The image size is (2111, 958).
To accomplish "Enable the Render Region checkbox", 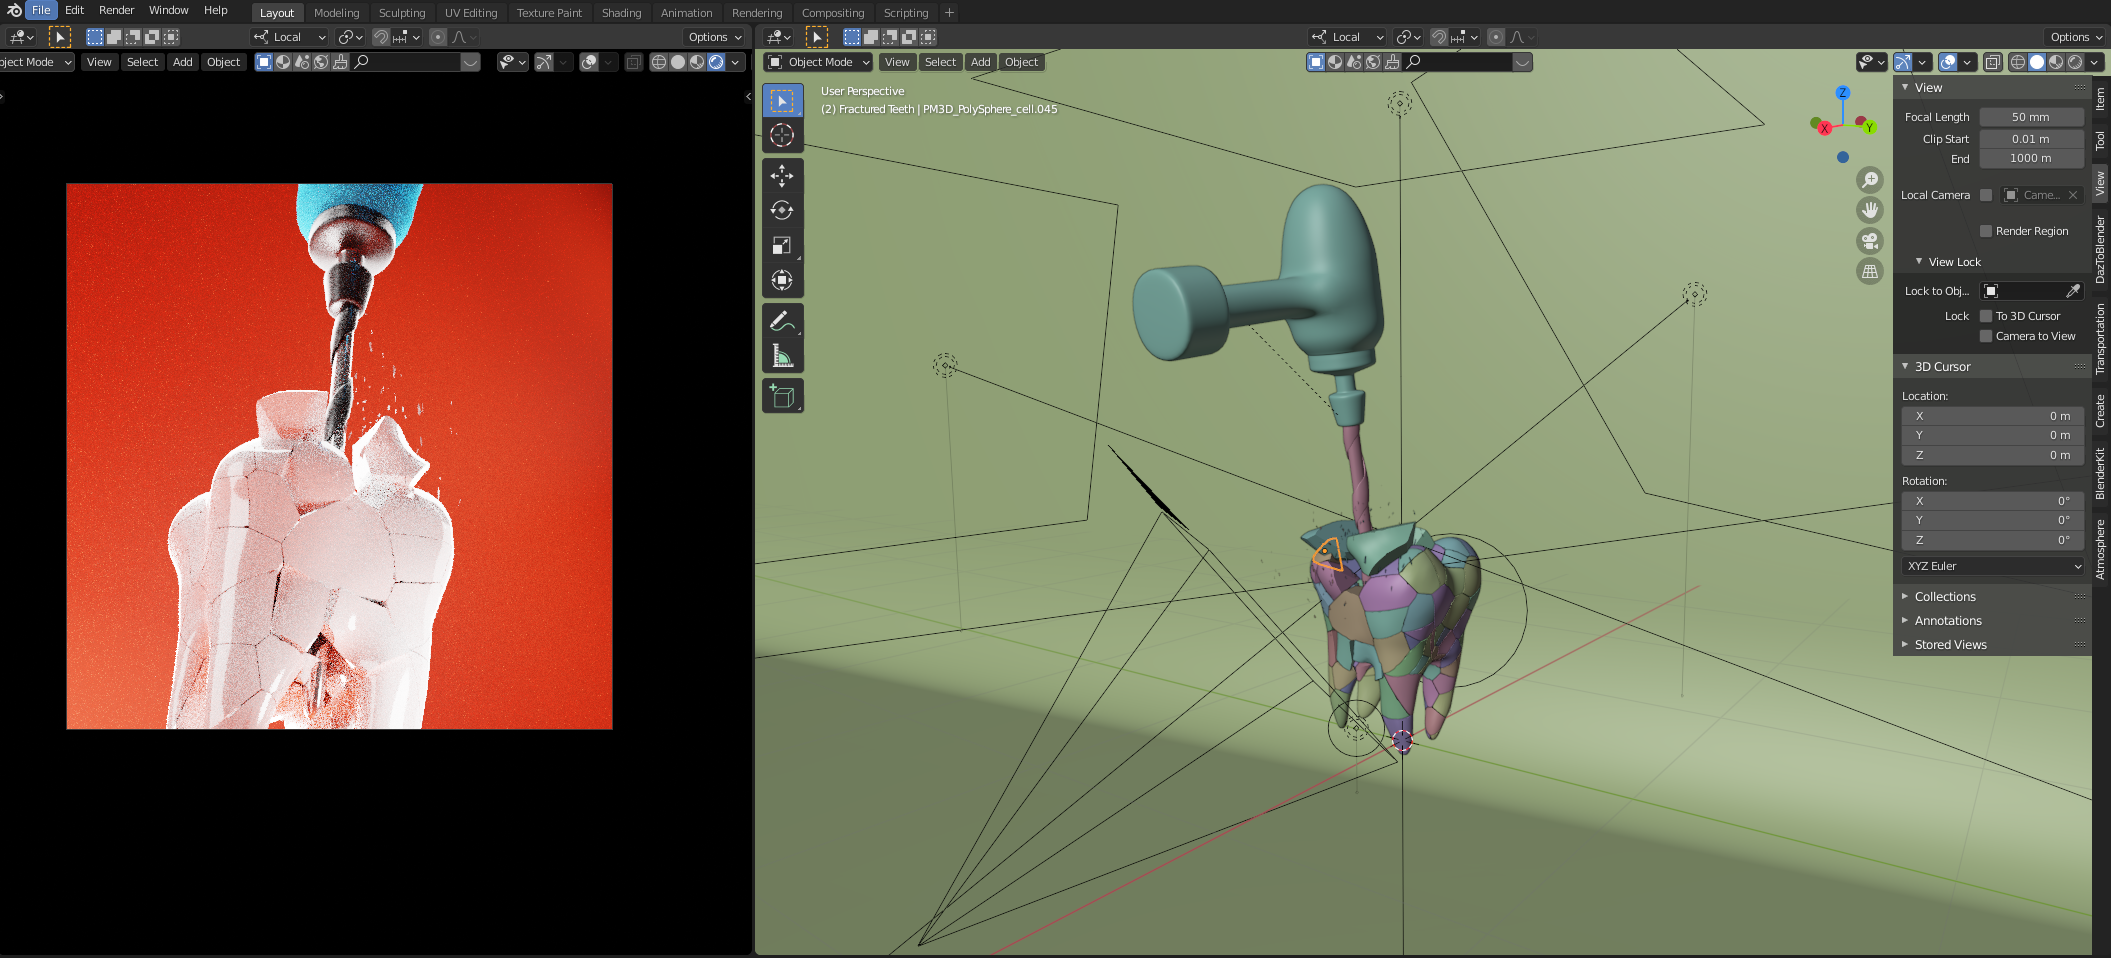I will pos(1986,231).
